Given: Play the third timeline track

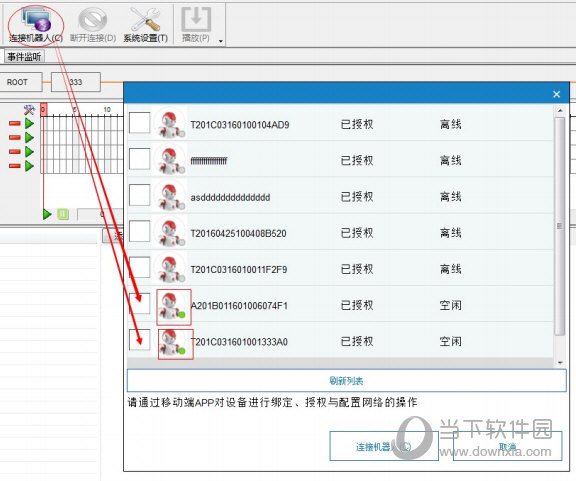Looking at the screenshot, I should pos(29,151).
